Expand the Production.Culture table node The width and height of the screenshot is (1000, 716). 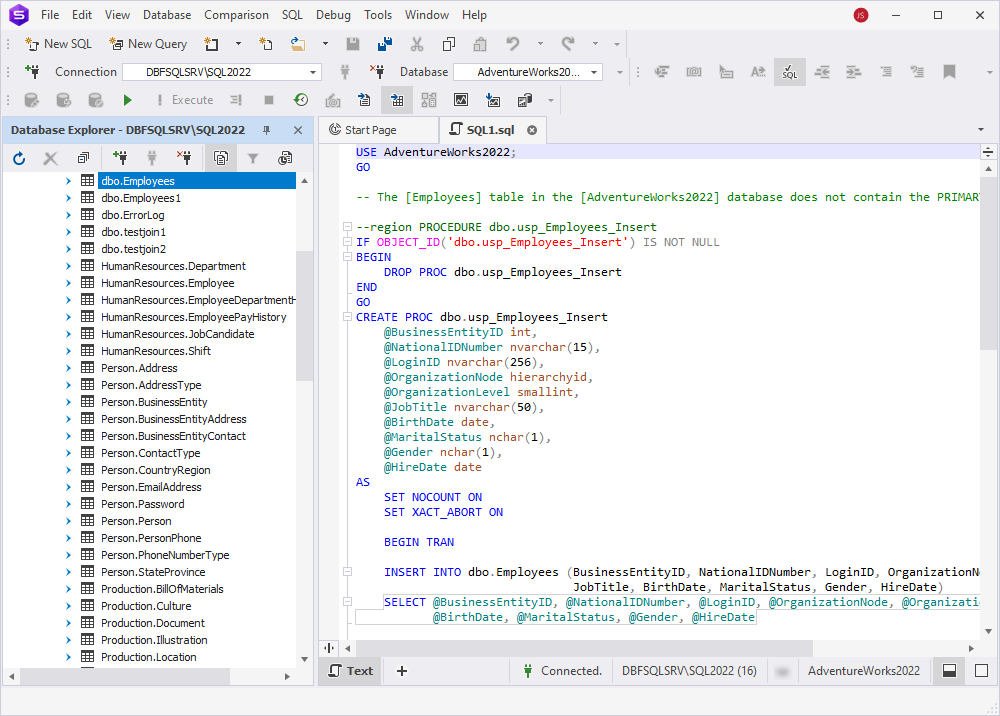(68, 606)
